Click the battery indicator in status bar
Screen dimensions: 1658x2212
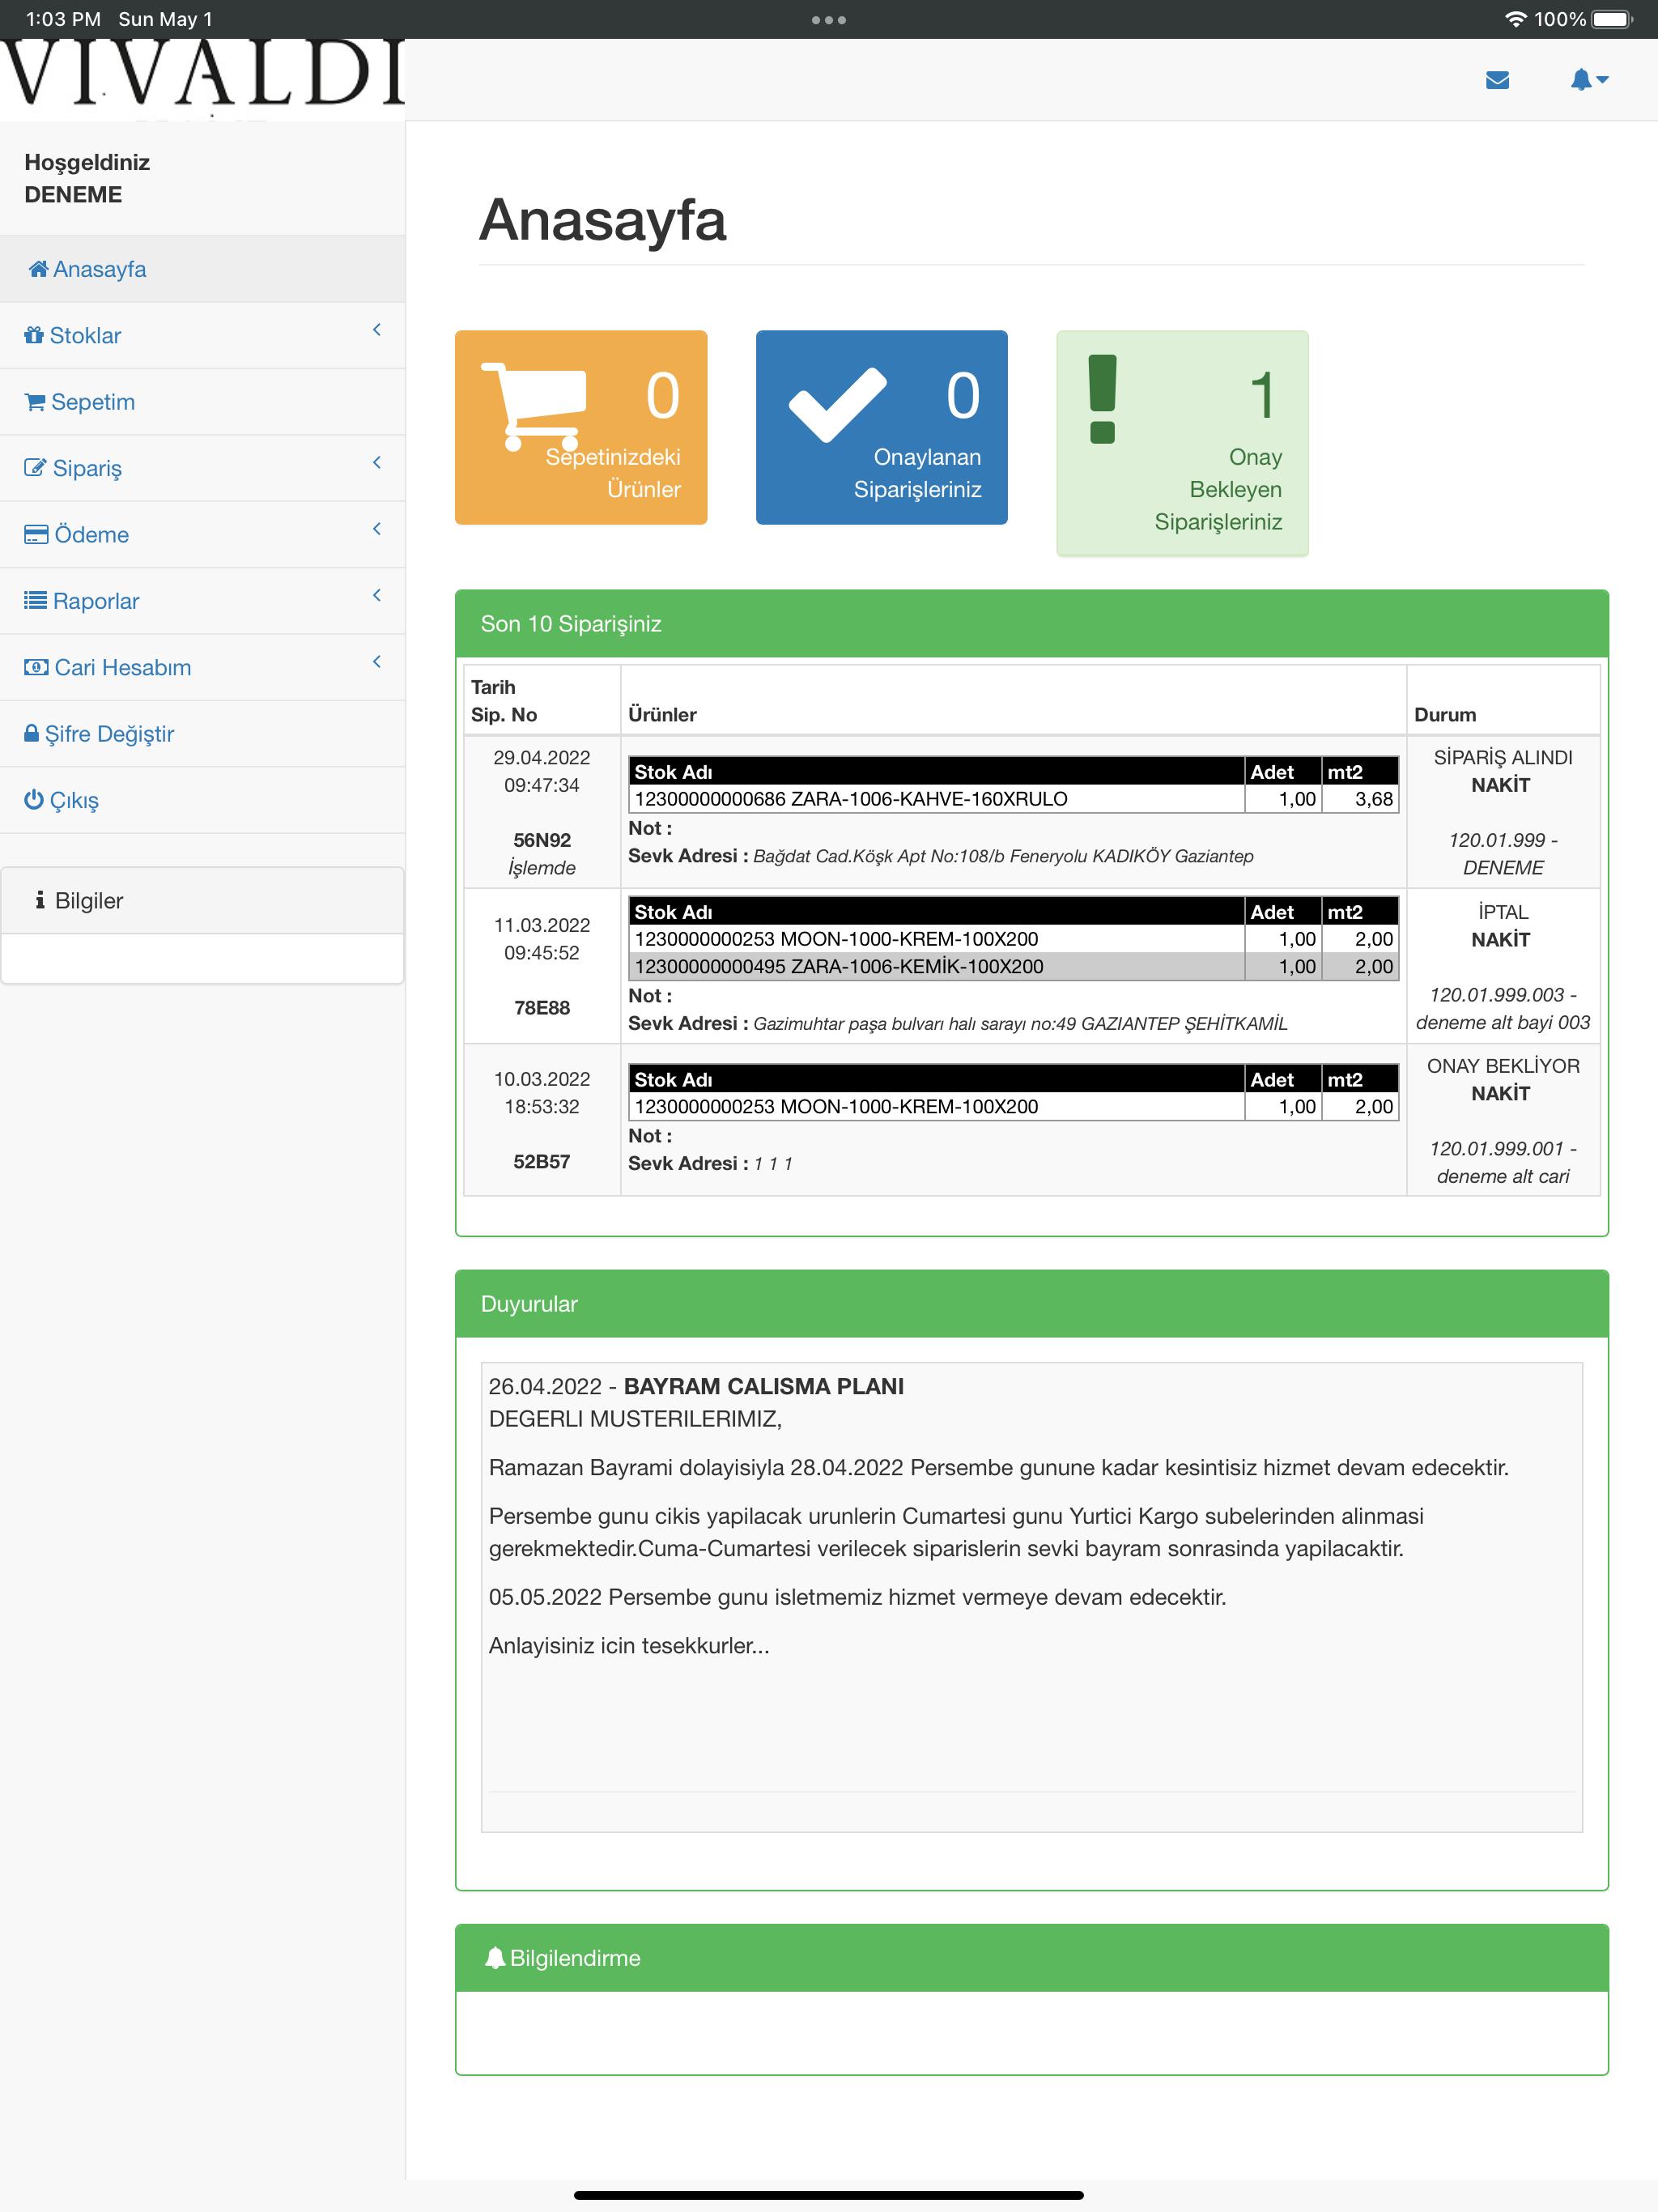pyautogui.click(x=1611, y=19)
